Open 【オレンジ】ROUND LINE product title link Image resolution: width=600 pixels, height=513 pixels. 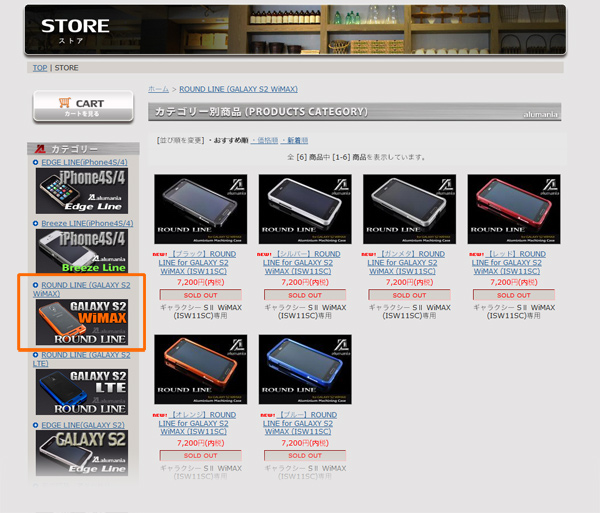pyautogui.click(x=197, y=423)
